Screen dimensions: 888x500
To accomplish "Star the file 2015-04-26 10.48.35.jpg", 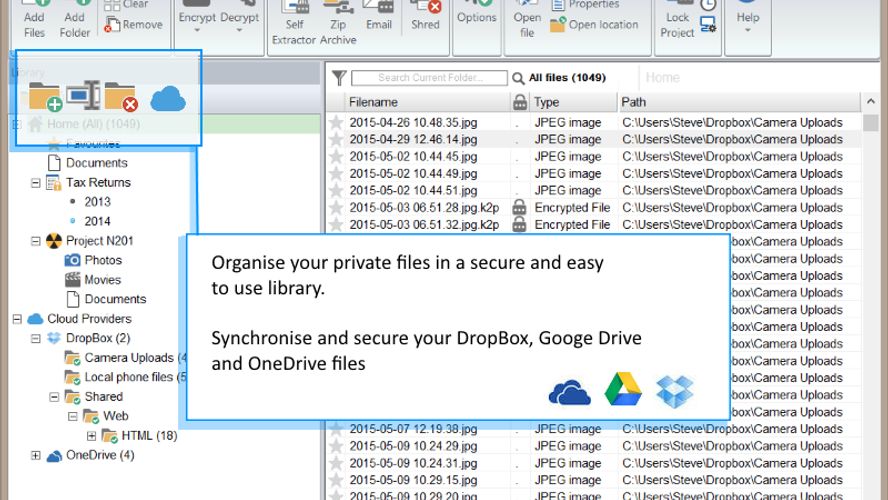I will (x=336, y=122).
